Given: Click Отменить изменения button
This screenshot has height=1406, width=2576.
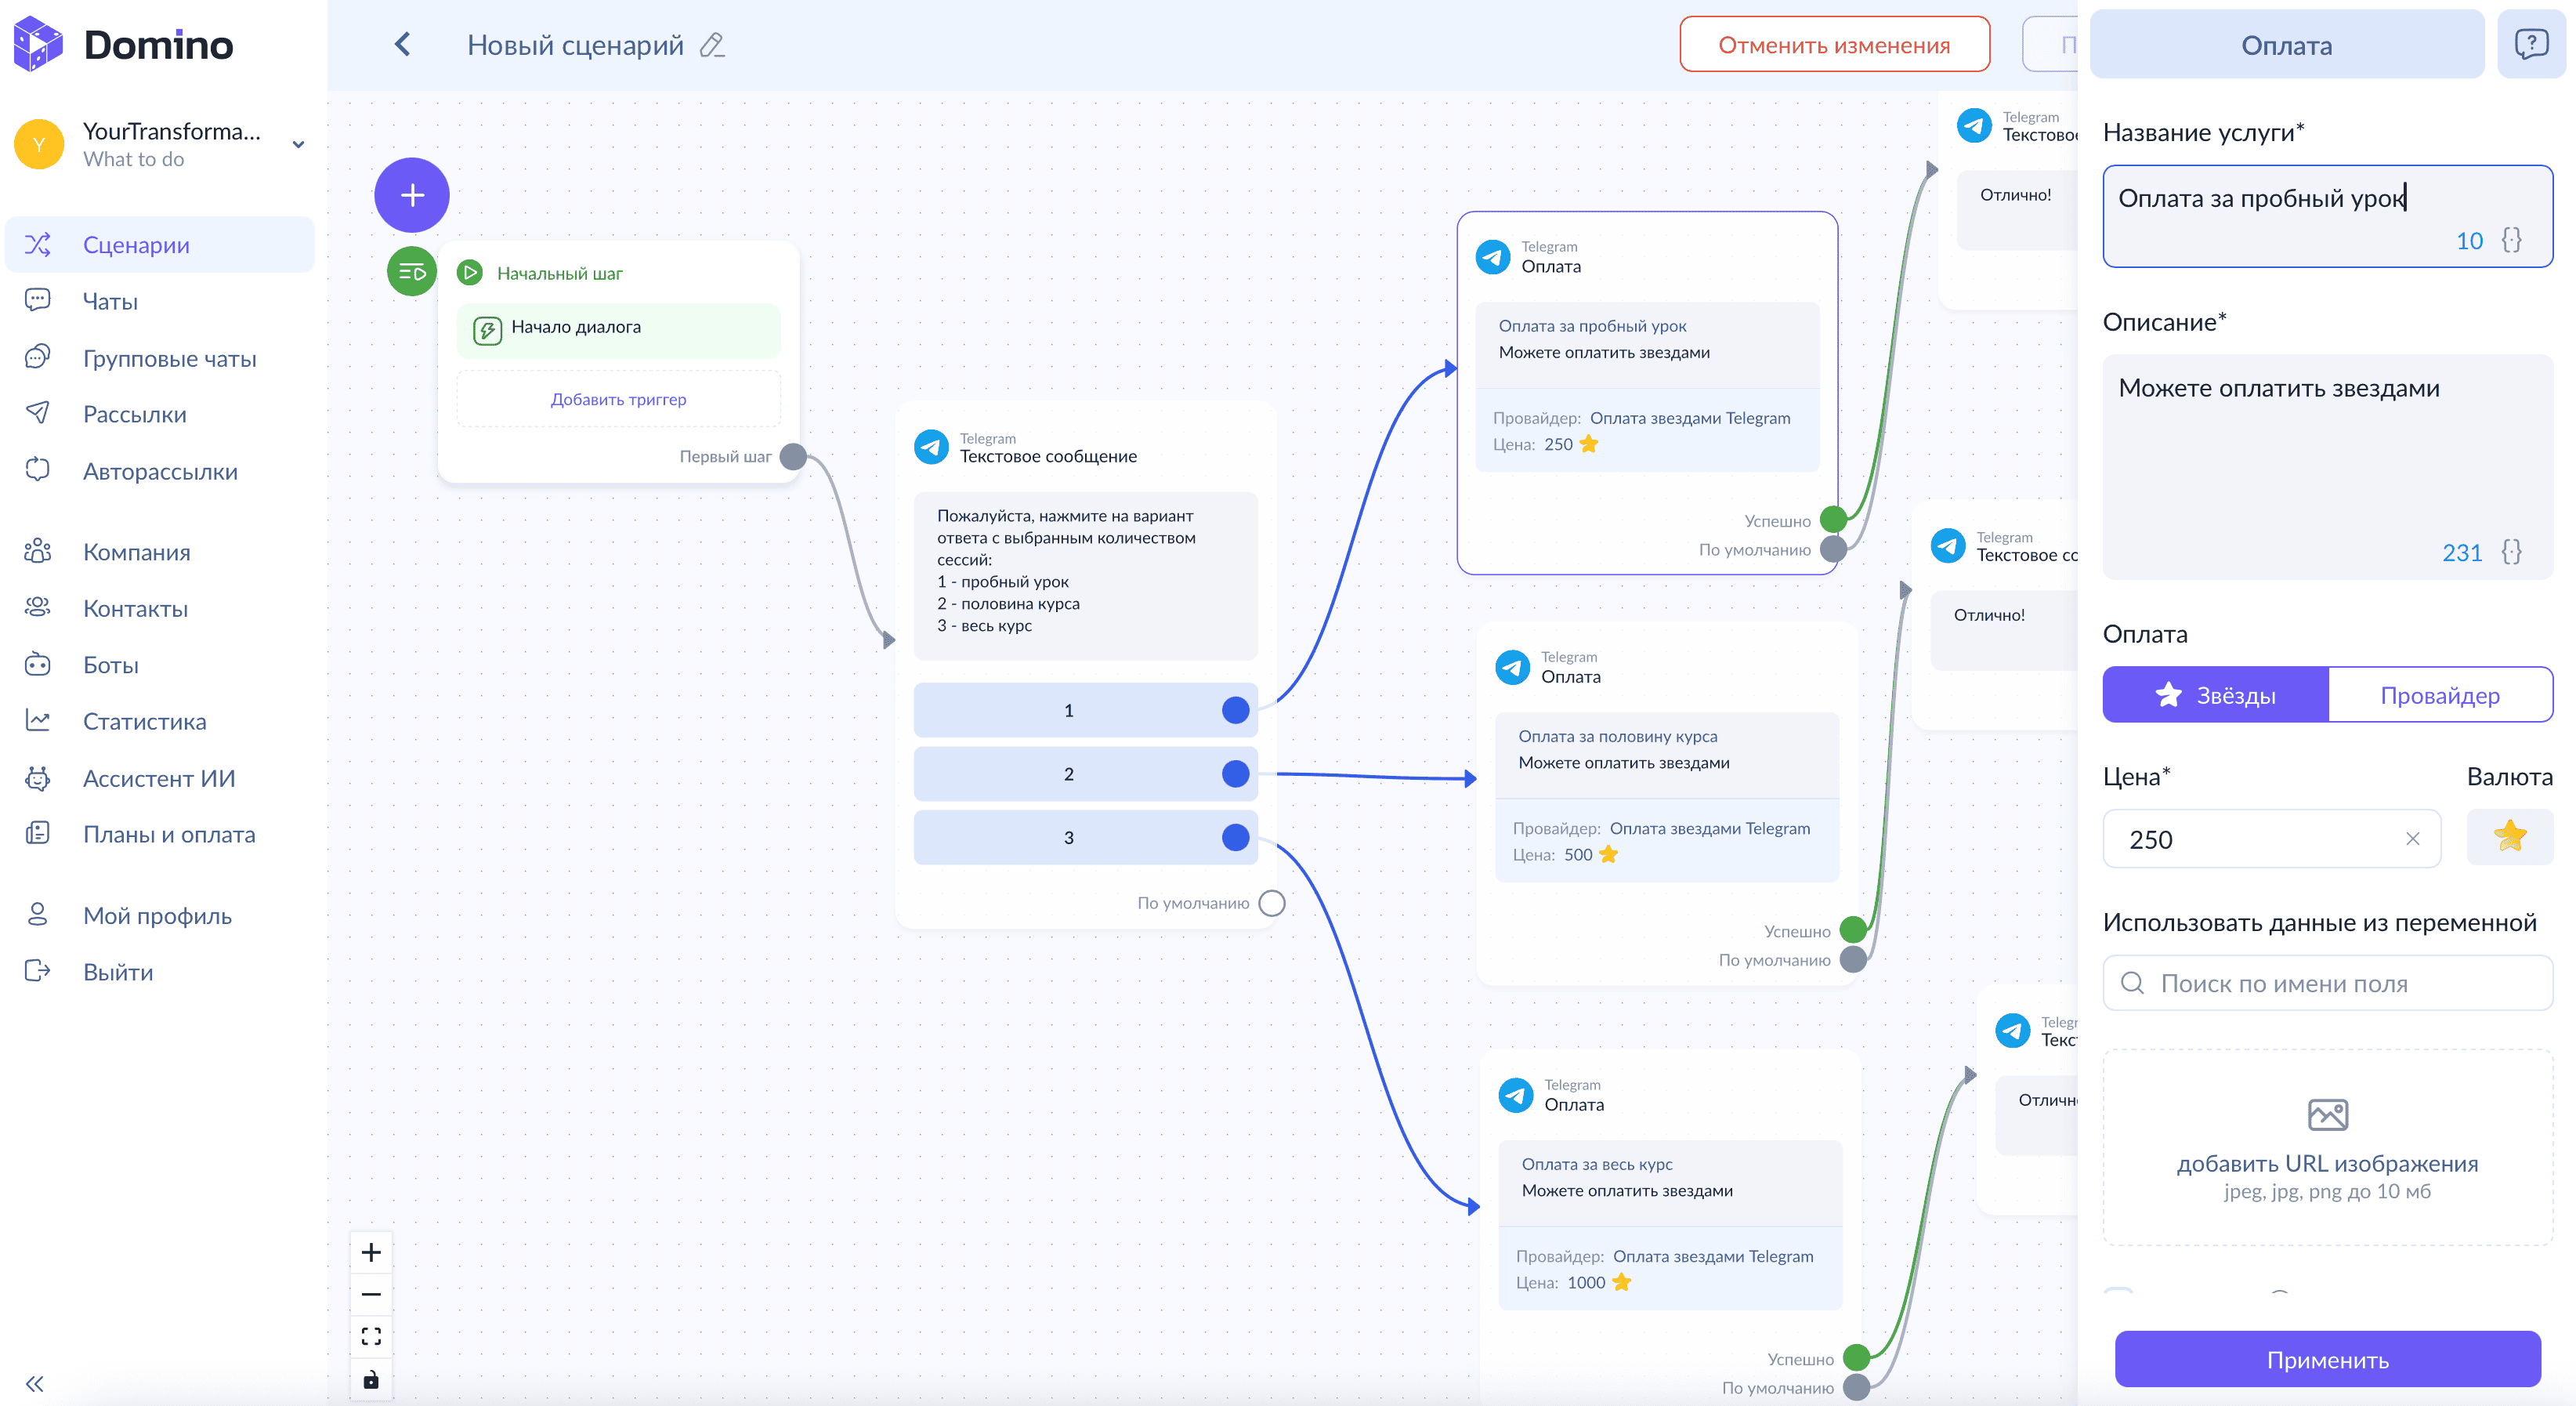Looking at the screenshot, I should (x=1834, y=45).
